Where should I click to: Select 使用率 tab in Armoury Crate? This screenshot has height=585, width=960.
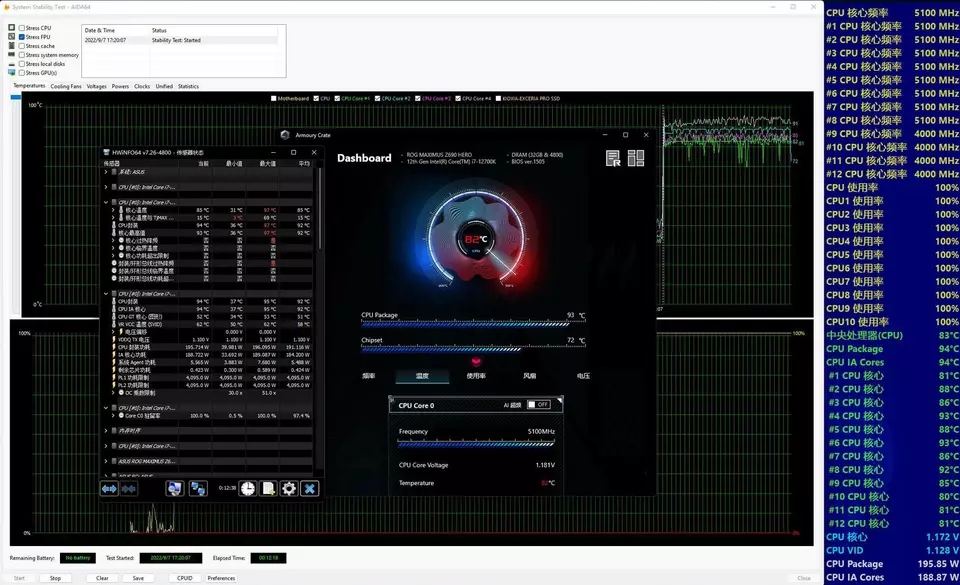tap(476, 376)
